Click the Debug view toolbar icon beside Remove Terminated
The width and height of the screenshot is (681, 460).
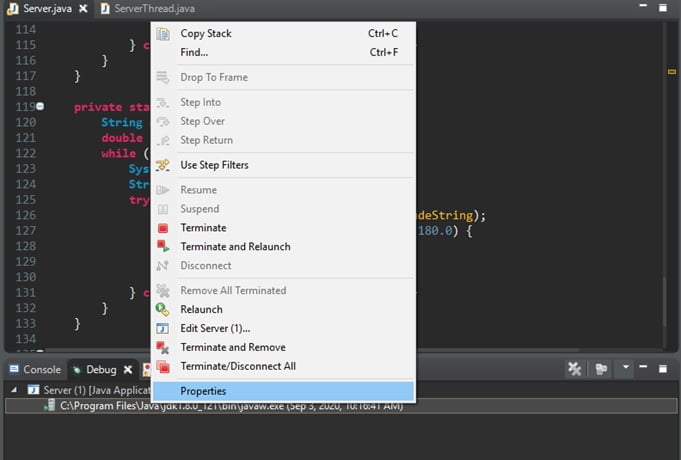(x=602, y=369)
